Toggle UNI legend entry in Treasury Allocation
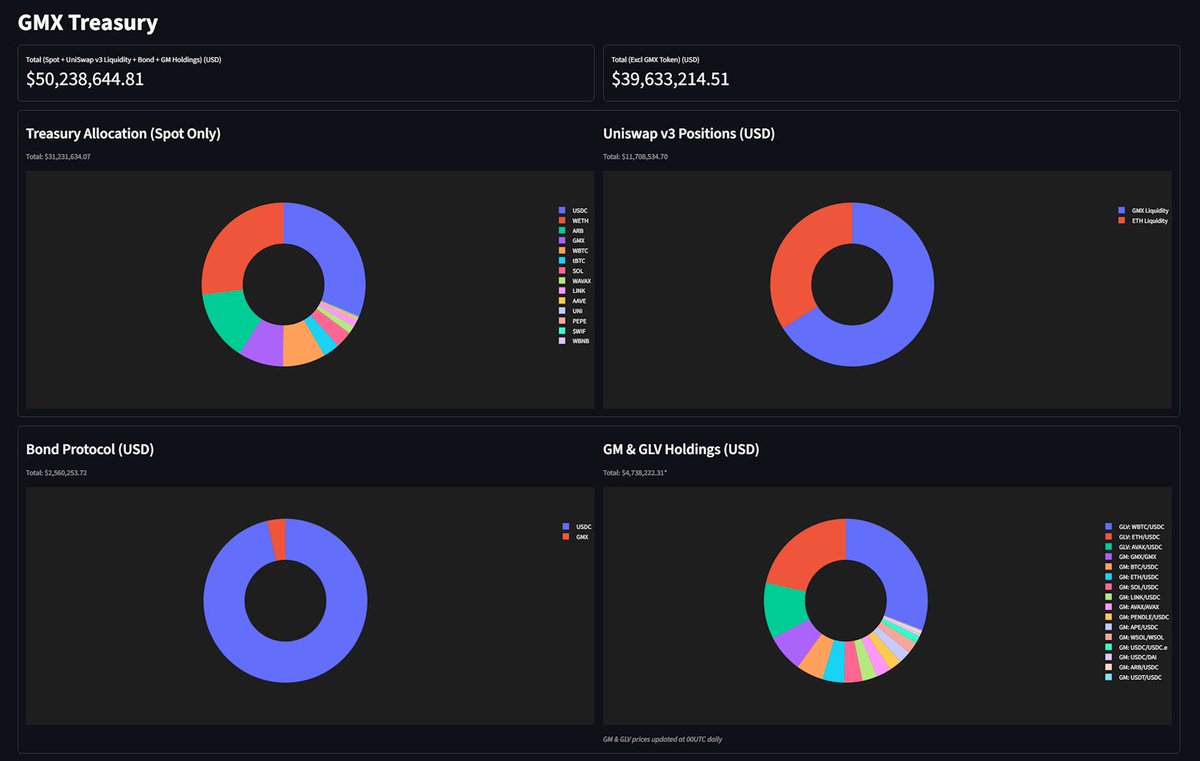1200x761 pixels. click(x=571, y=311)
